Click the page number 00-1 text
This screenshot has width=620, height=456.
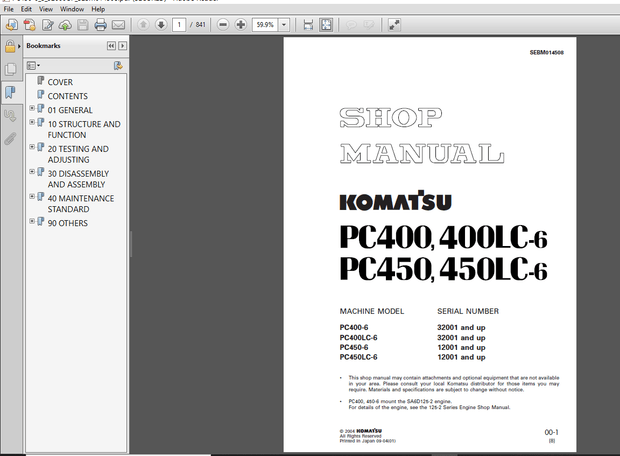point(551,432)
